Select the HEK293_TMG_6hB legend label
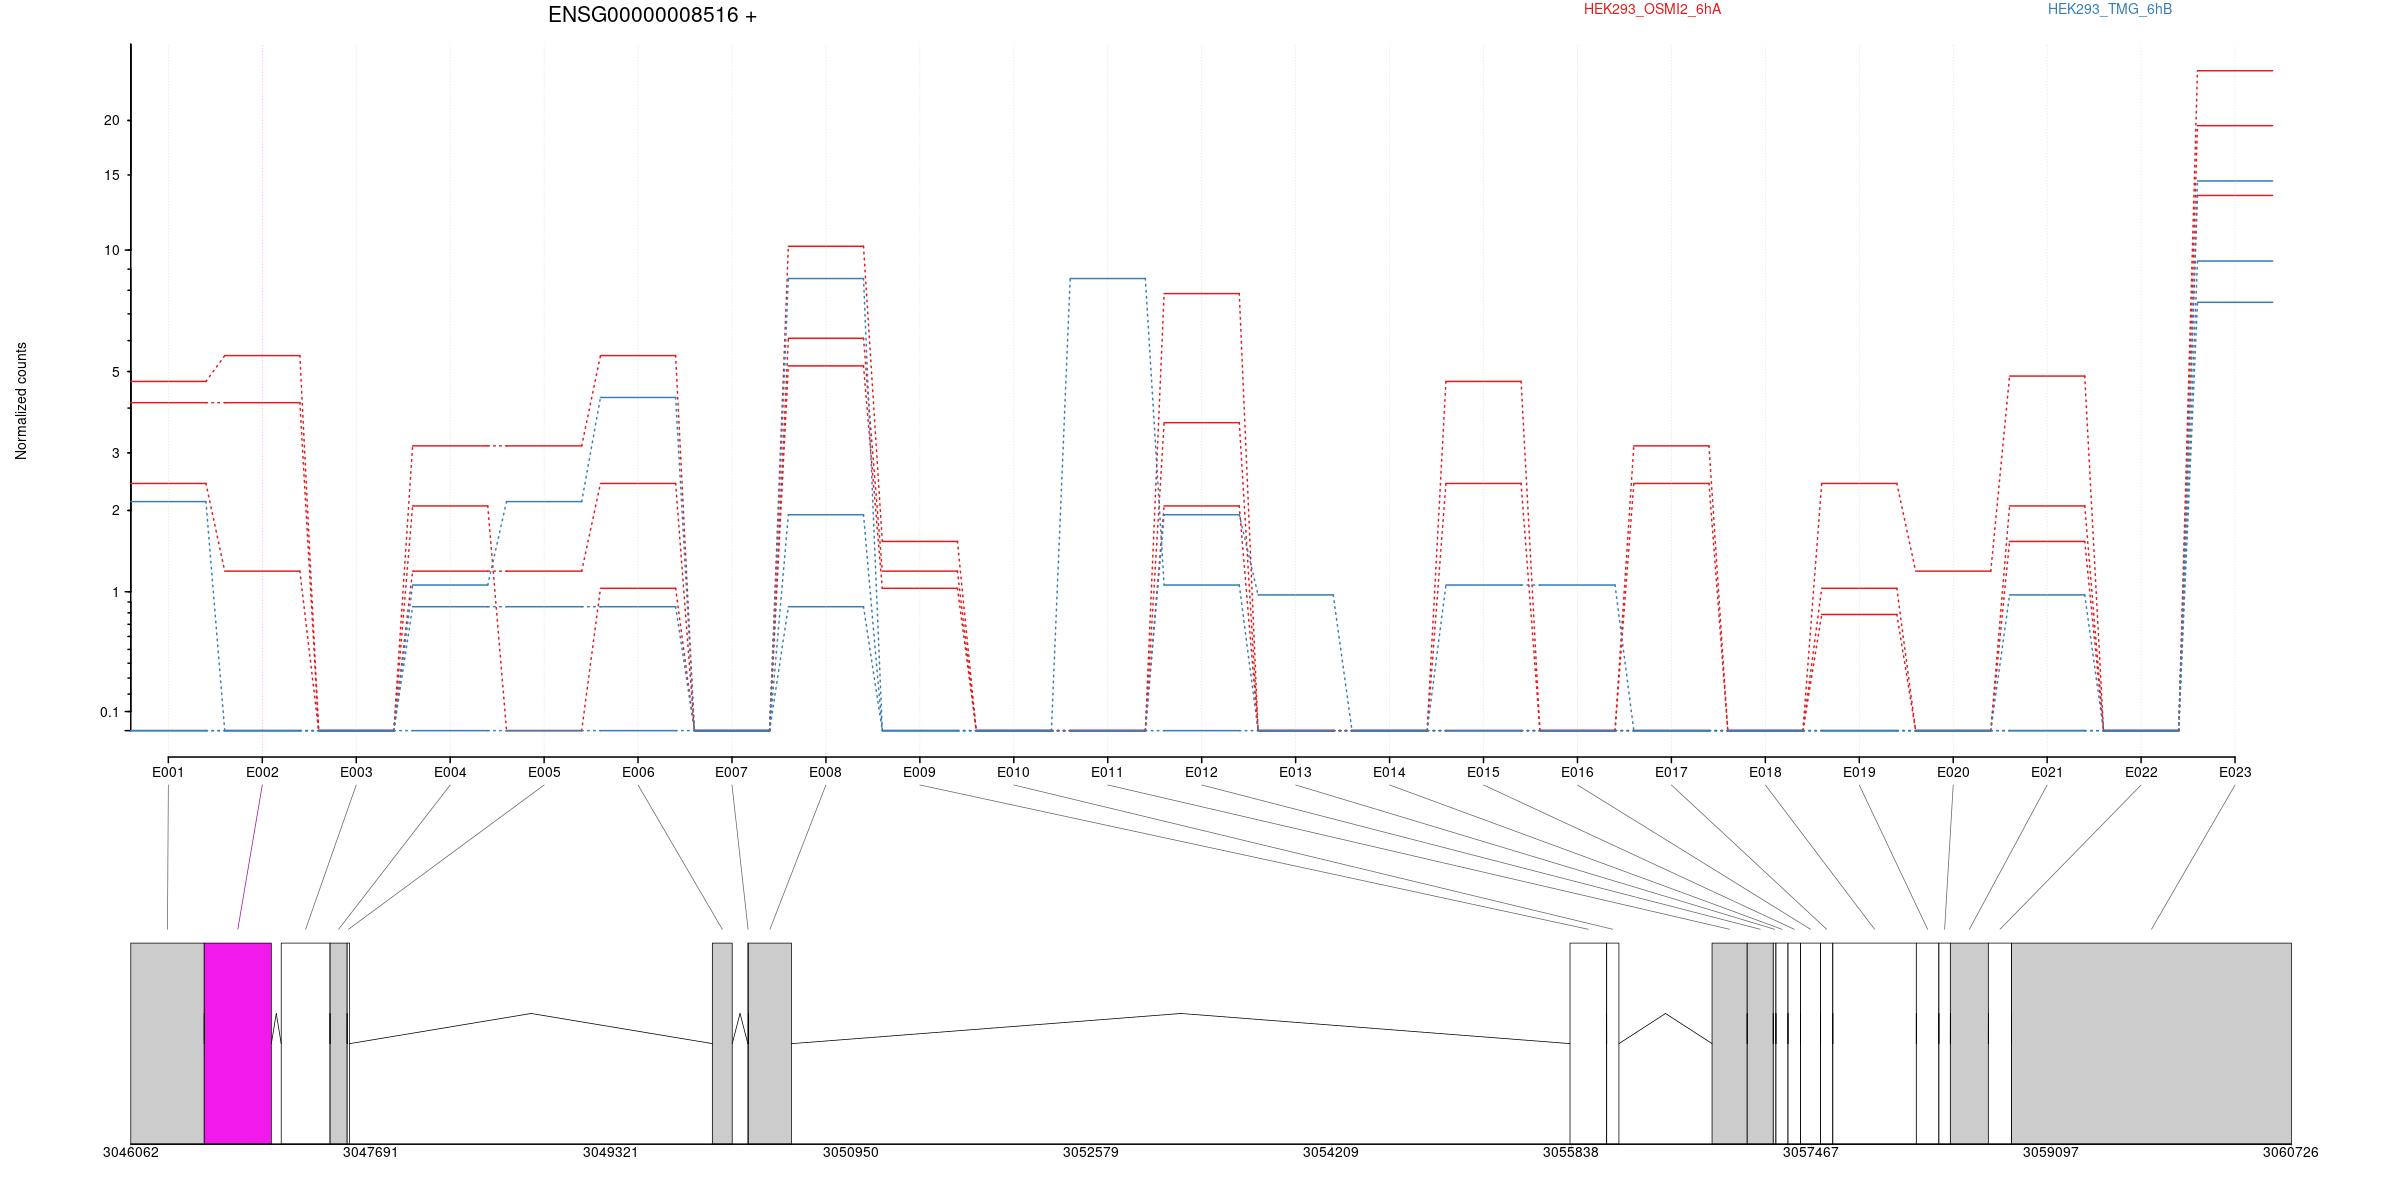Image resolution: width=2400 pixels, height=1200 pixels. click(x=2110, y=9)
